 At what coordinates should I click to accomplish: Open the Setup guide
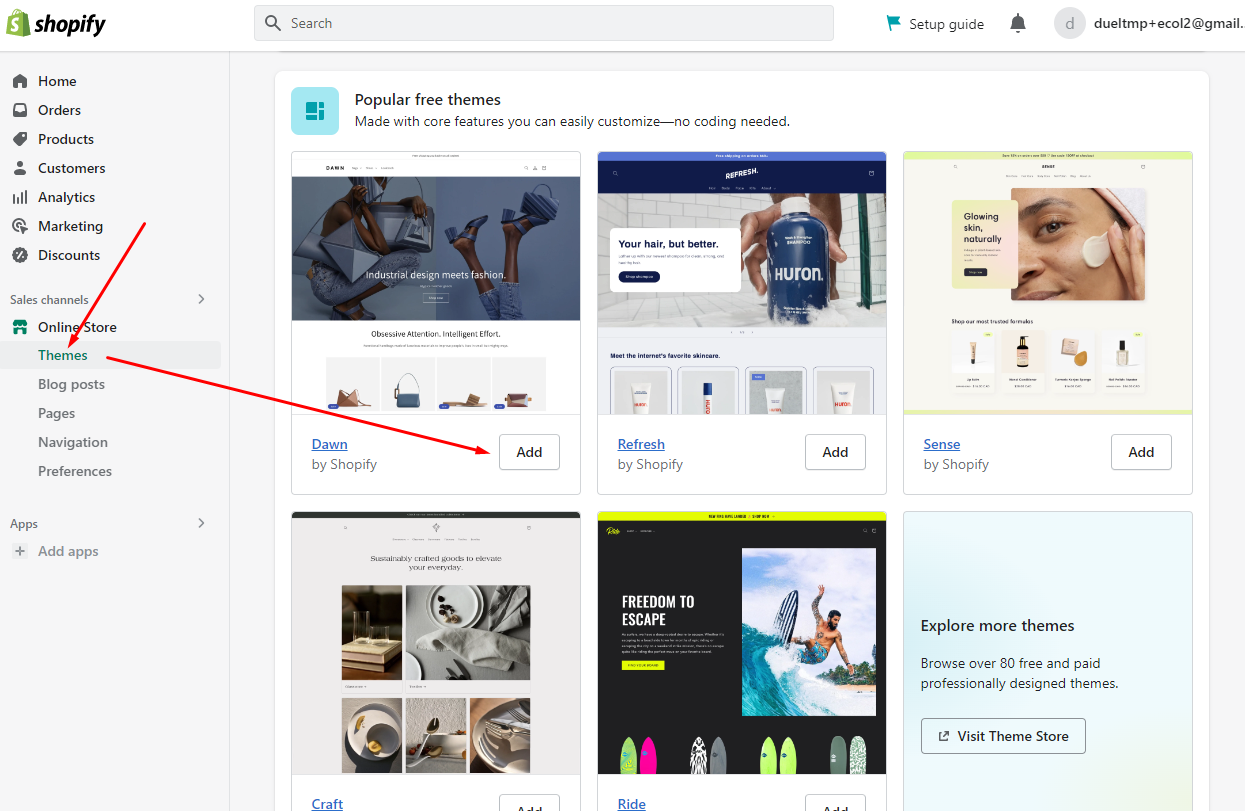click(x=935, y=24)
